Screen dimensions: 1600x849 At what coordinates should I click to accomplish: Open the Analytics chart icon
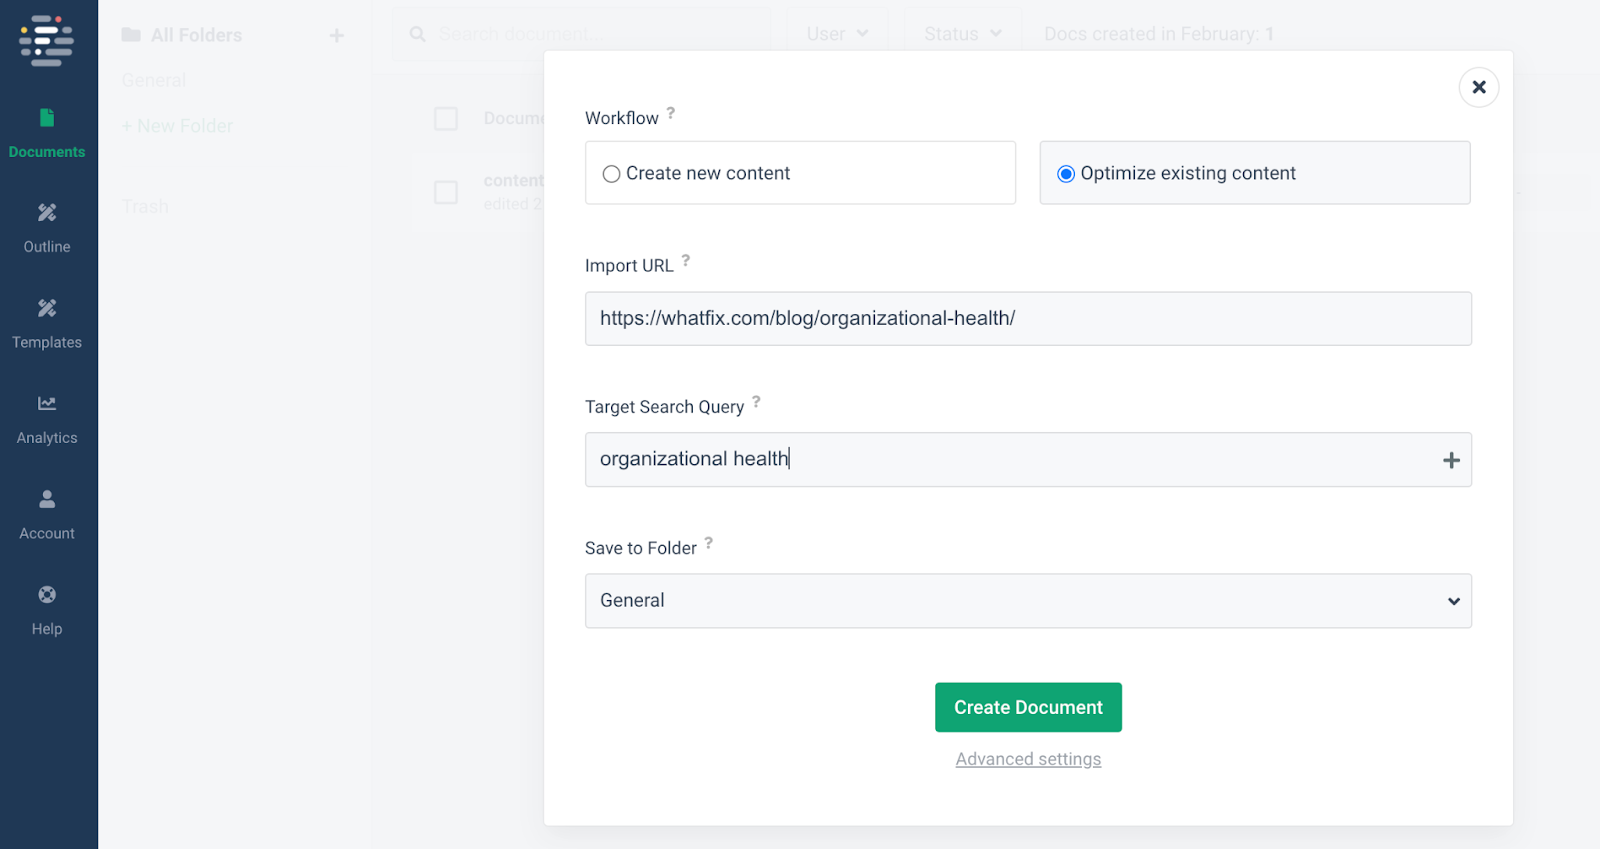[47, 404]
